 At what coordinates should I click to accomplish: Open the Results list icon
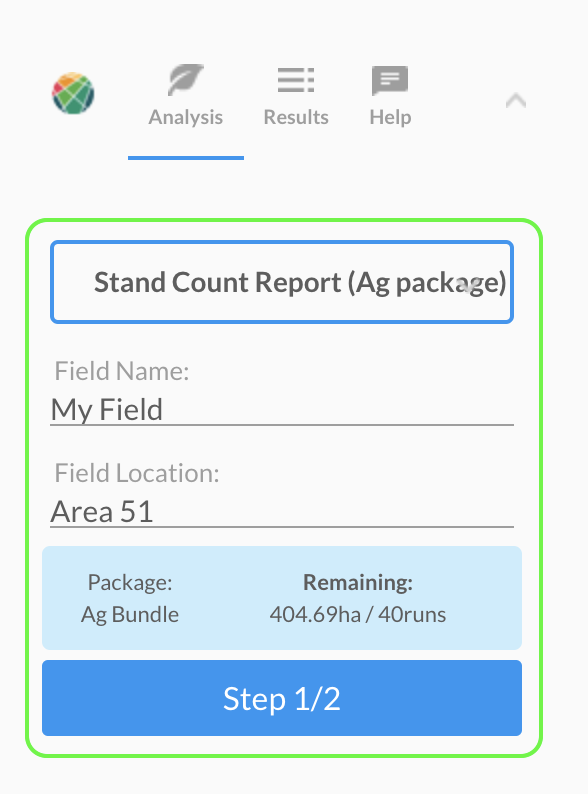tap(296, 80)
